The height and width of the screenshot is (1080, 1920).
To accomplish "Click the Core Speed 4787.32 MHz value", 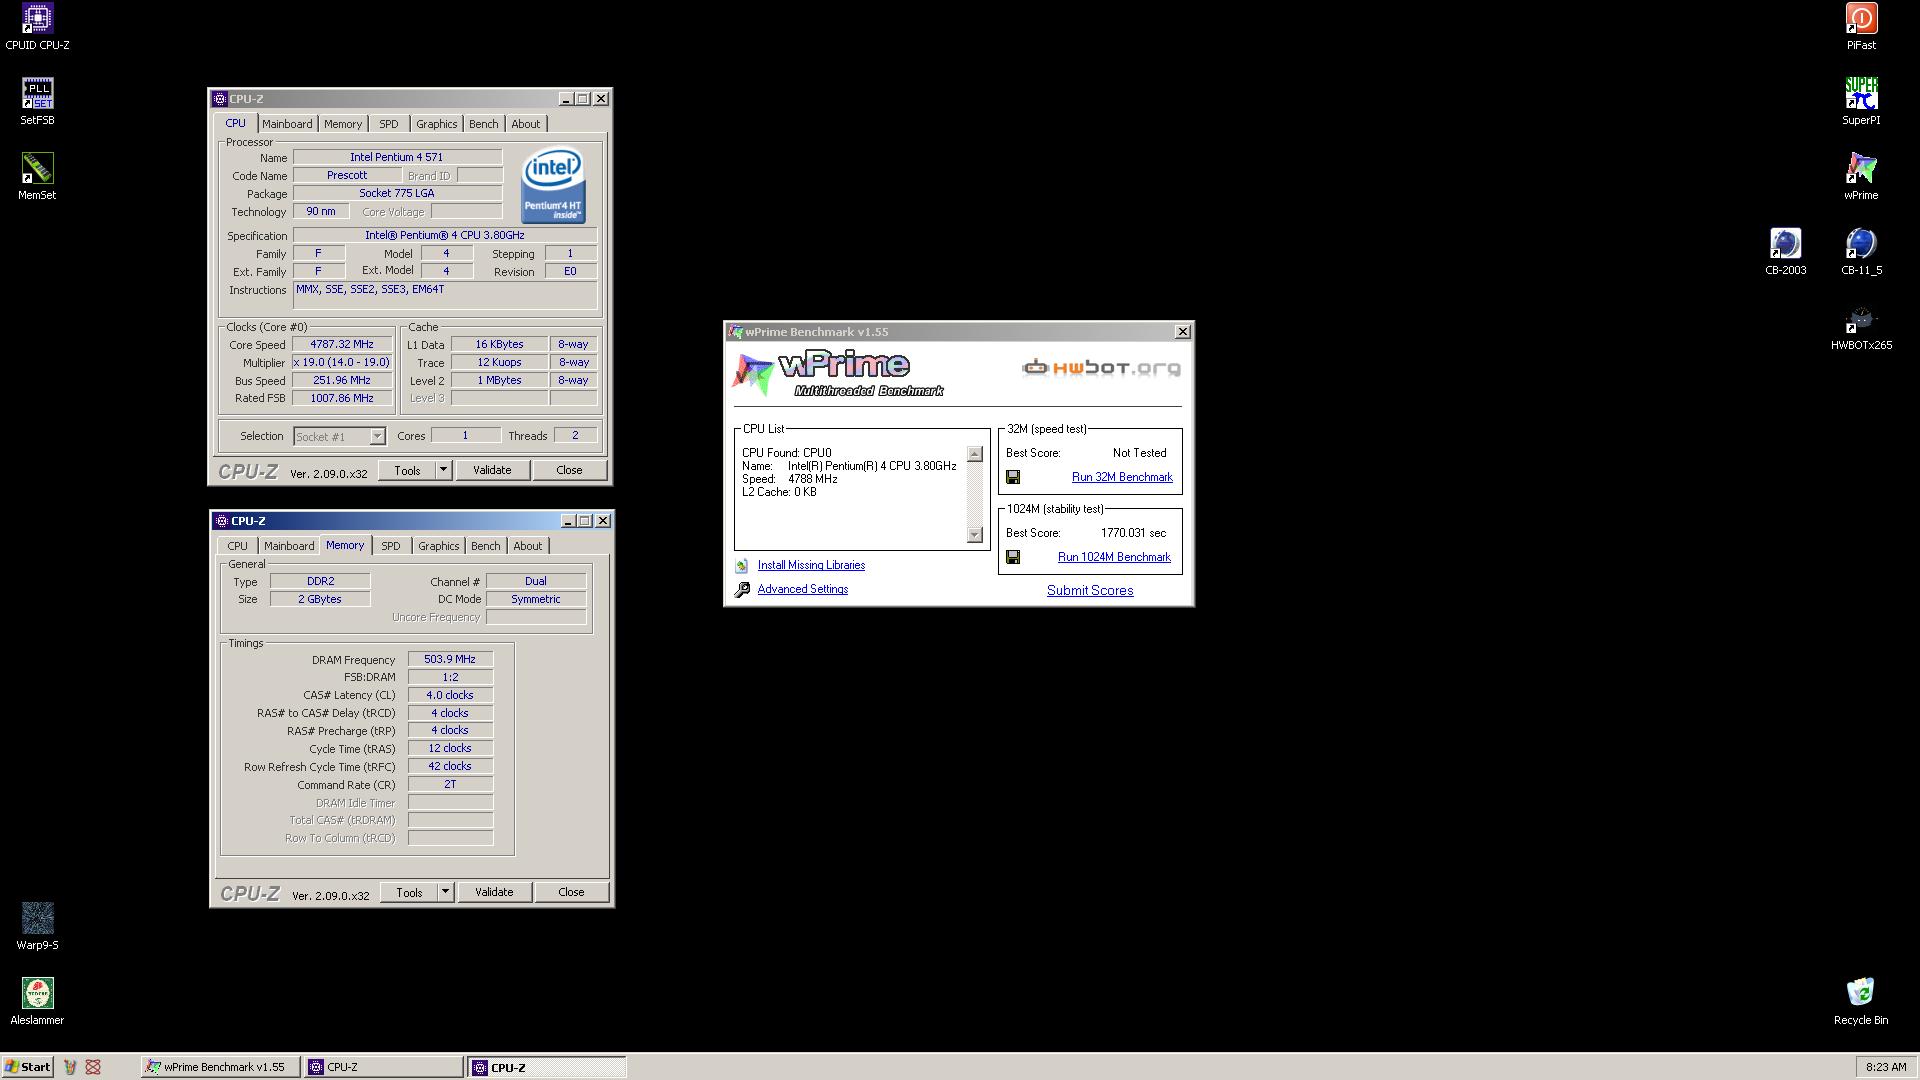I will click(342, 345).
